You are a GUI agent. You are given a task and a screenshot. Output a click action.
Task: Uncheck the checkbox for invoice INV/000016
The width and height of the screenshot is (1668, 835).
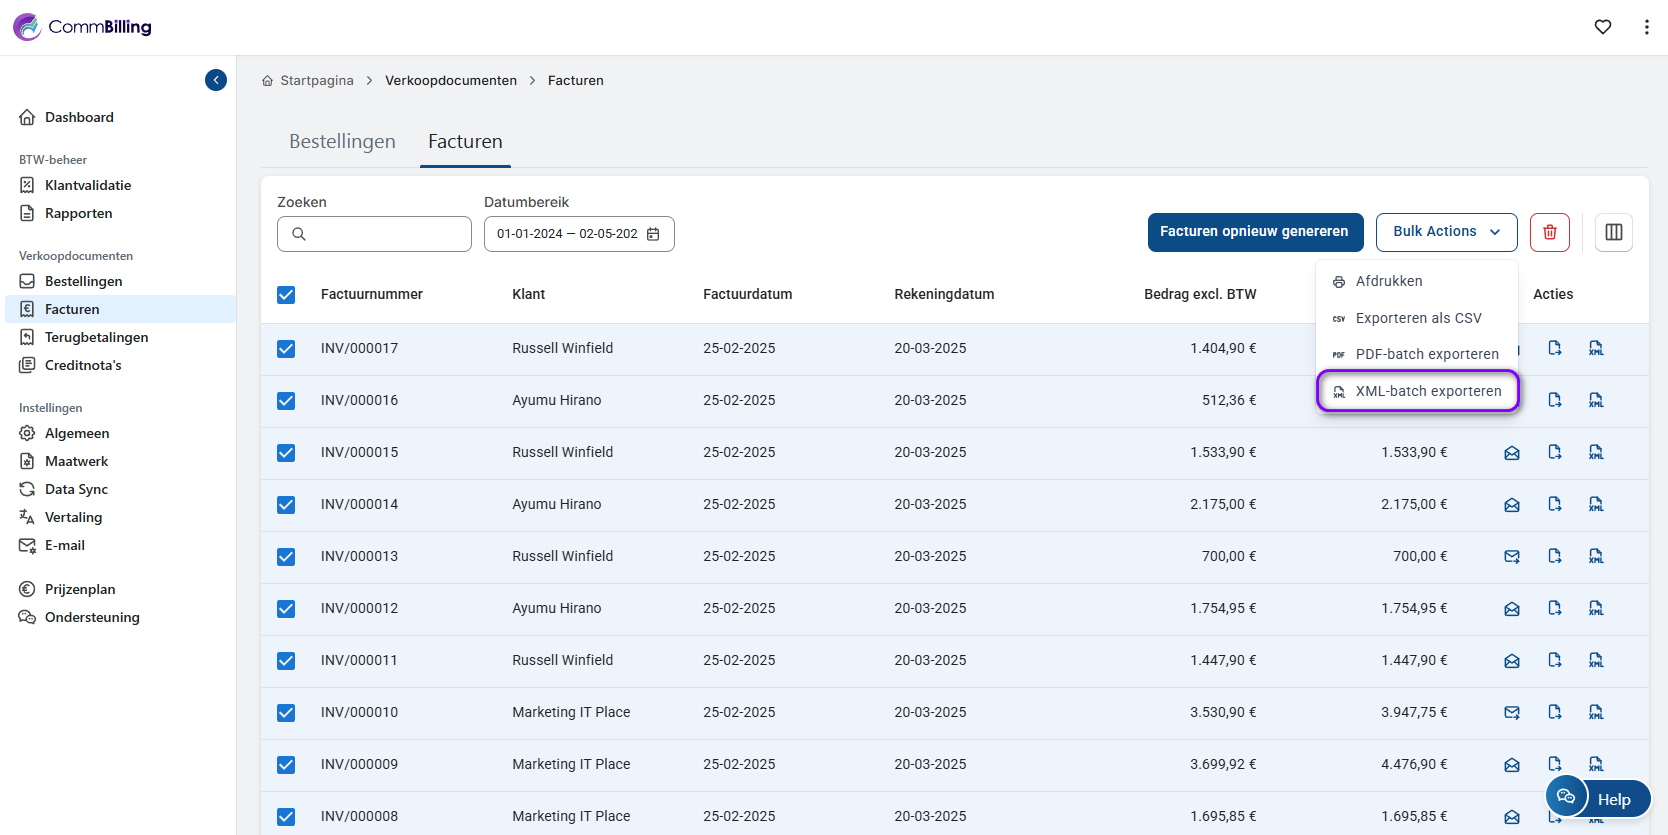coord(286,401)
